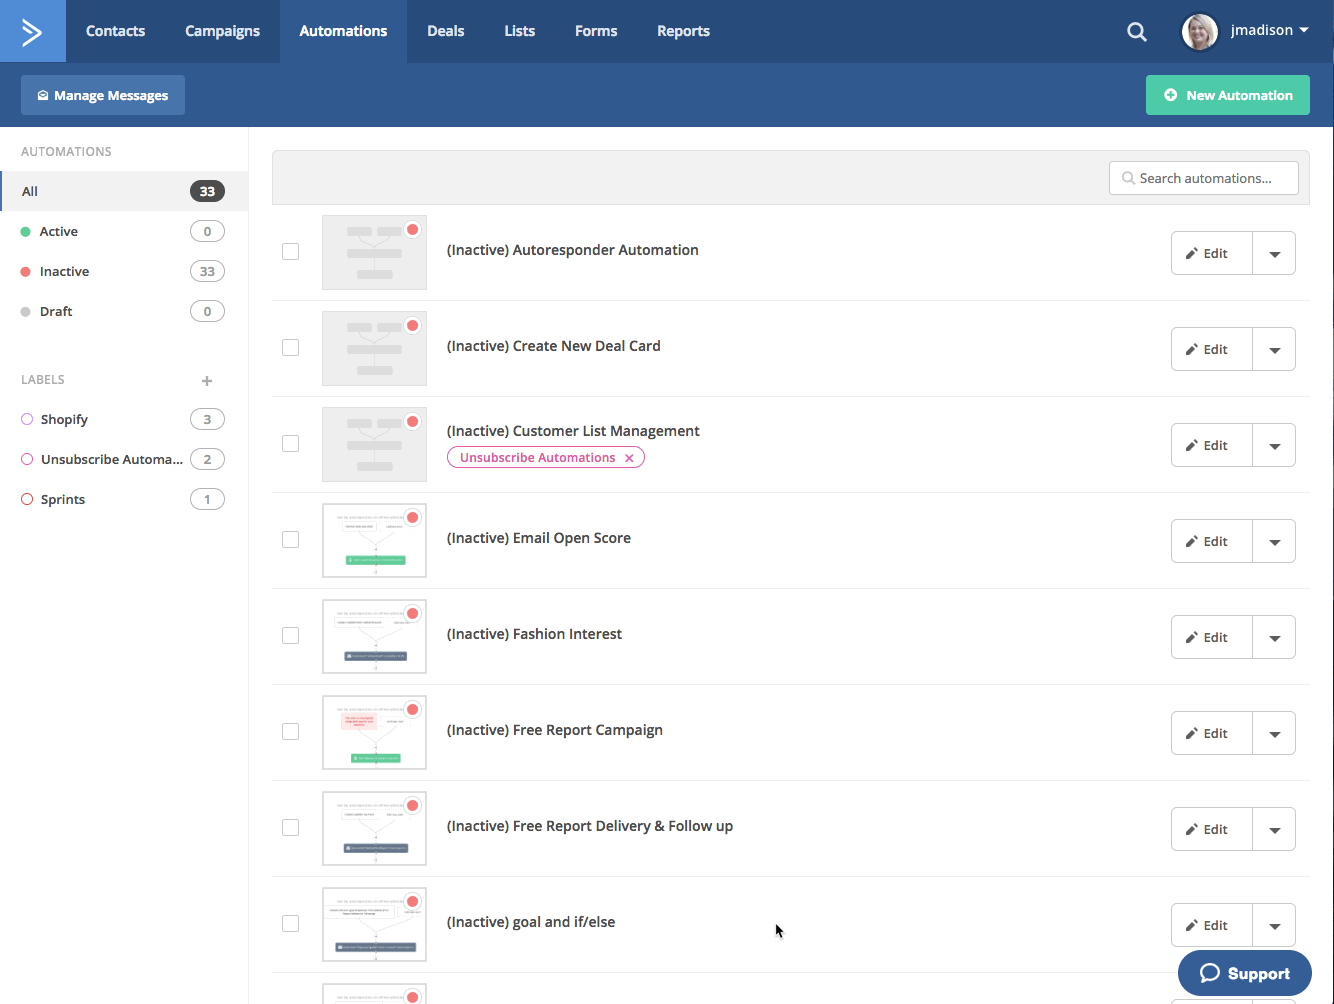Edit the Autoresponder Automation
The image size is (1334, 1004).
coord(1212,253)
